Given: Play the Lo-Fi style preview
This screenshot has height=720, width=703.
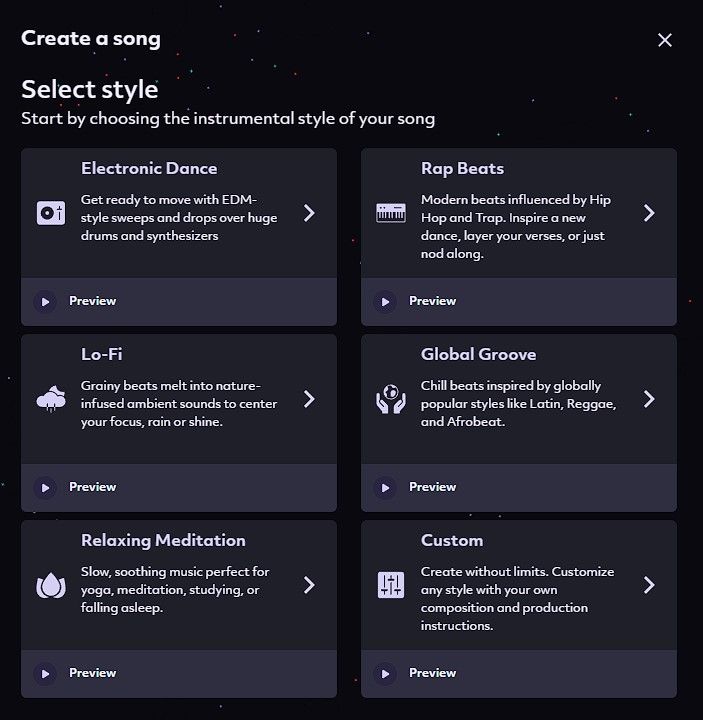Looking at the screenshot, I should [x=45, y=487].
